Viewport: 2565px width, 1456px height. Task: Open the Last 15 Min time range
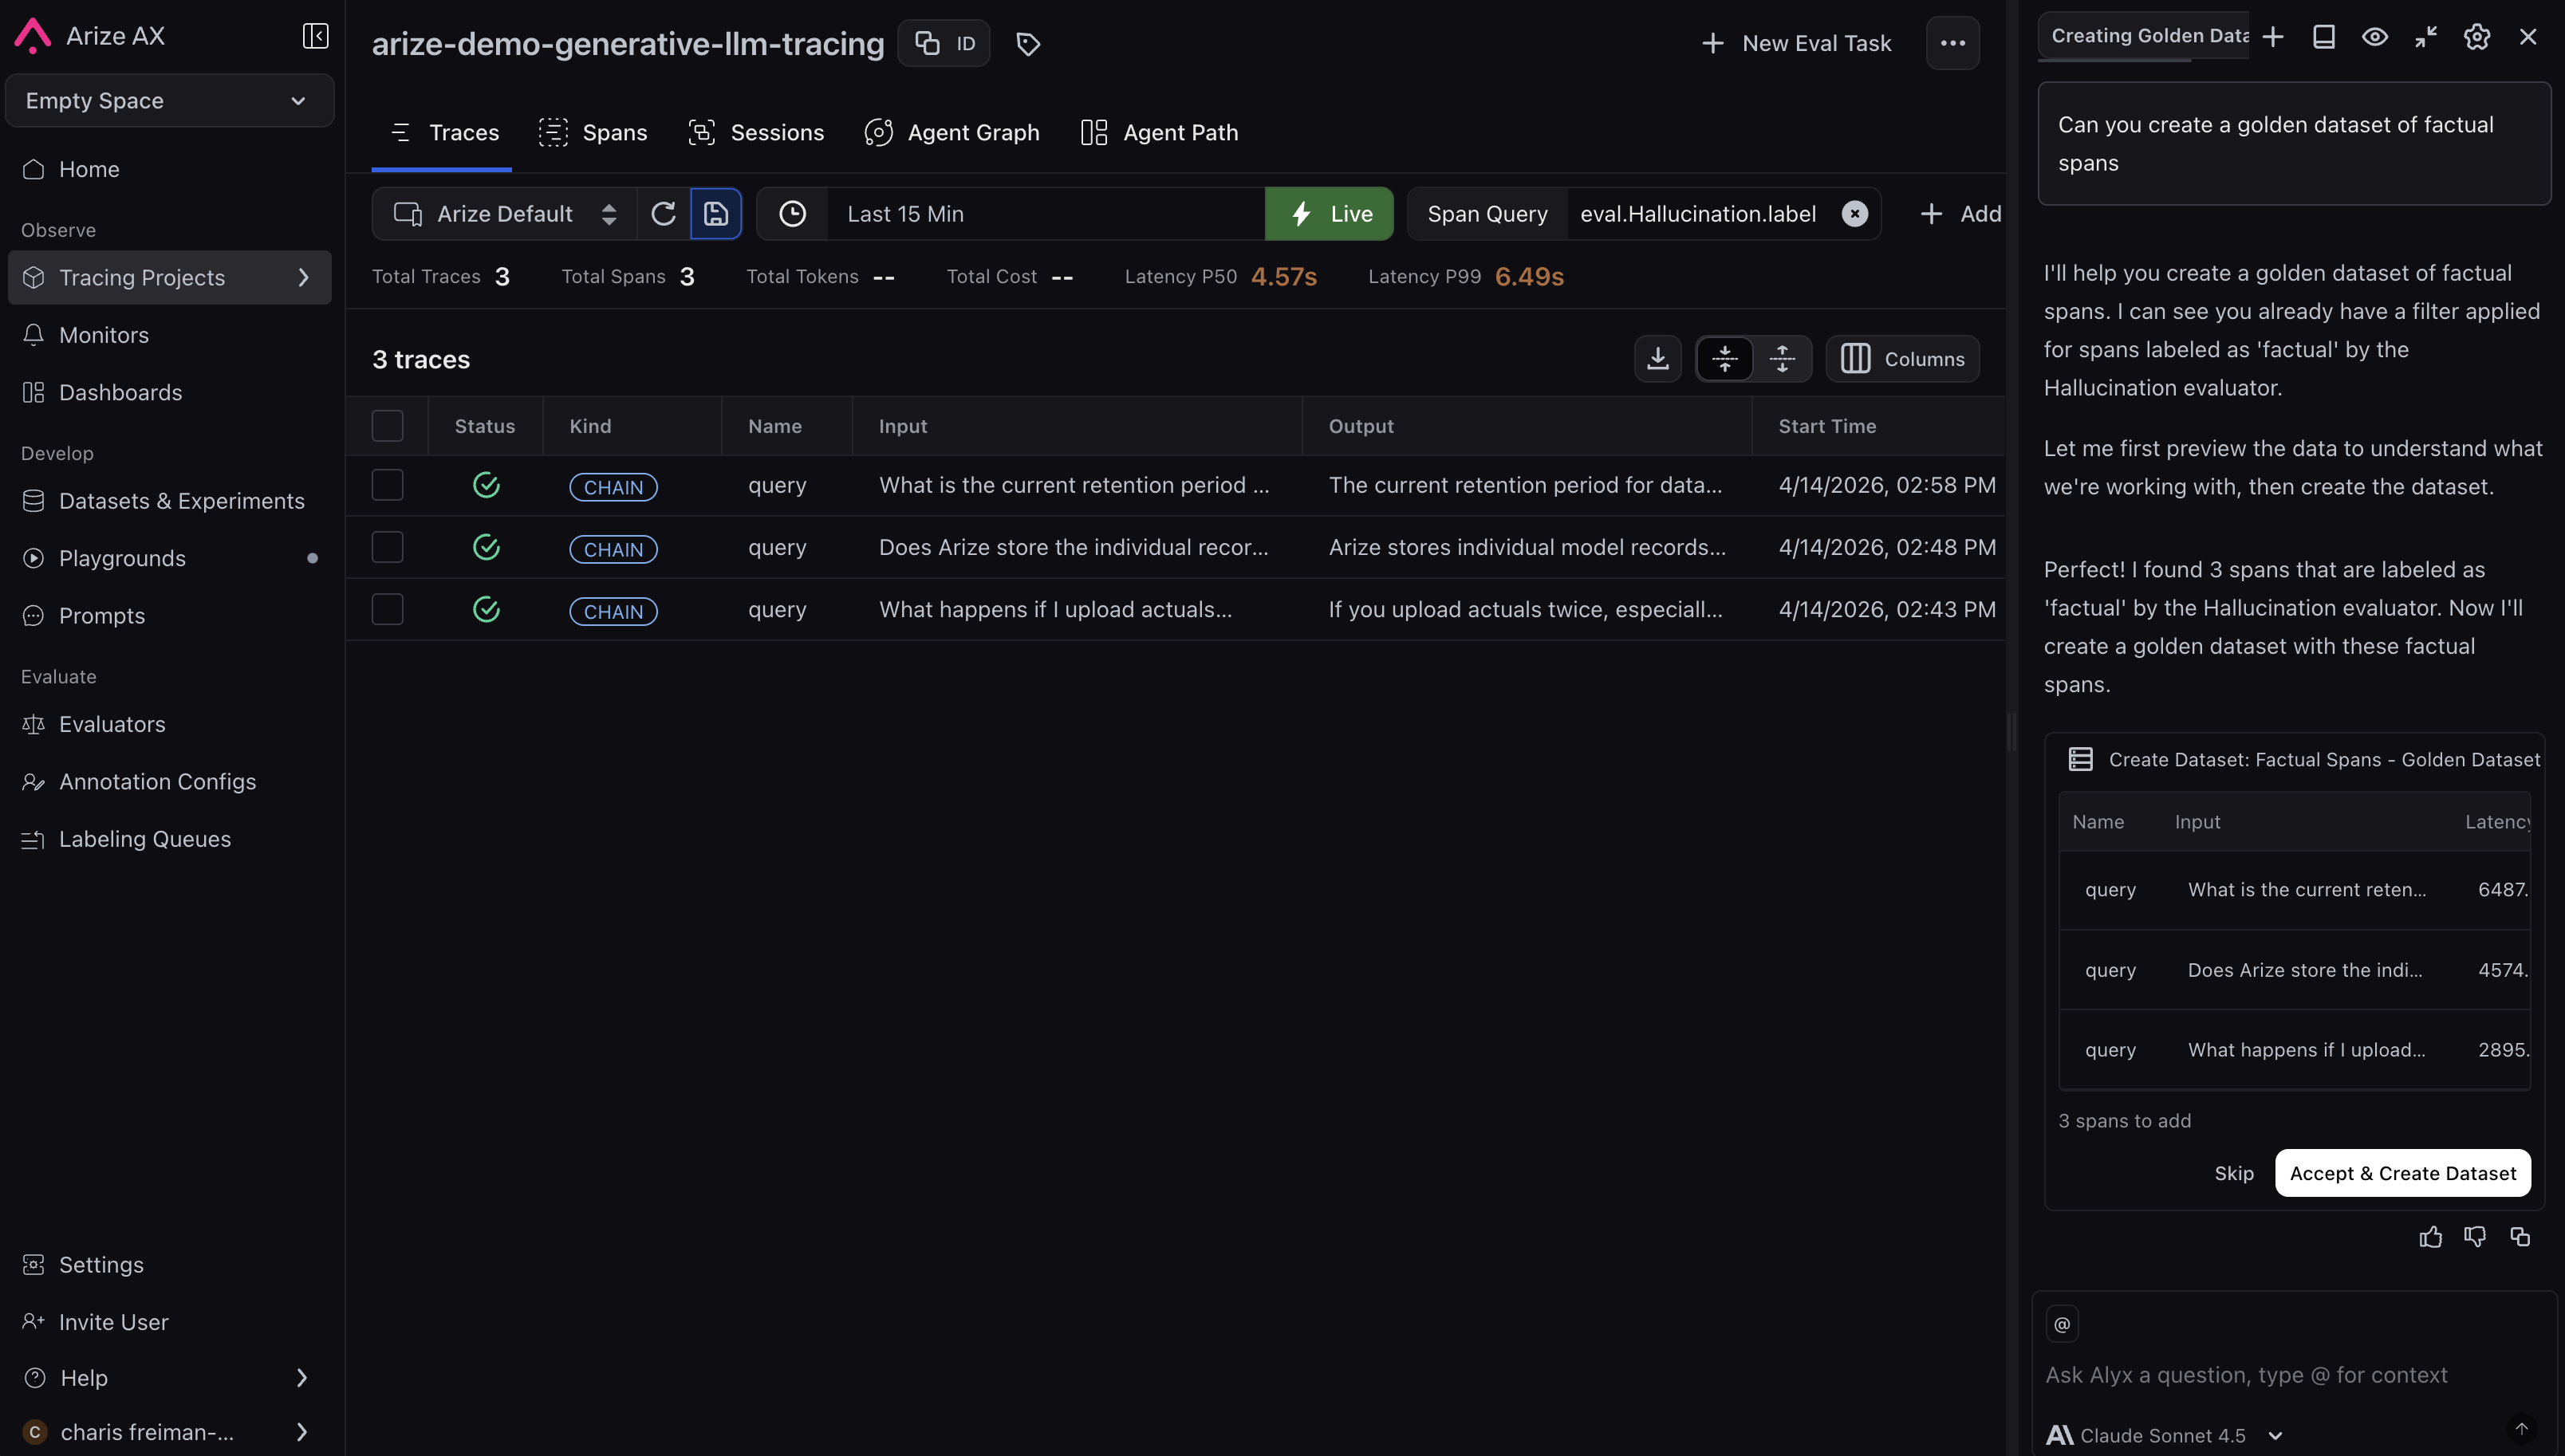[1045, 213]
